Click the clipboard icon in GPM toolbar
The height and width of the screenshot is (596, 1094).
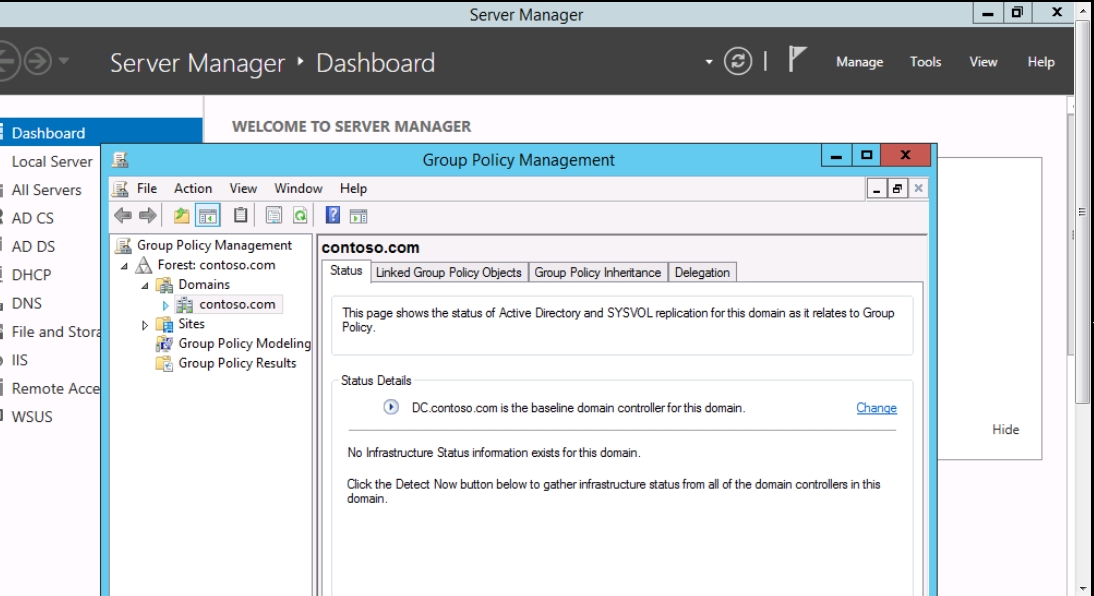click(x=240, y=215)
